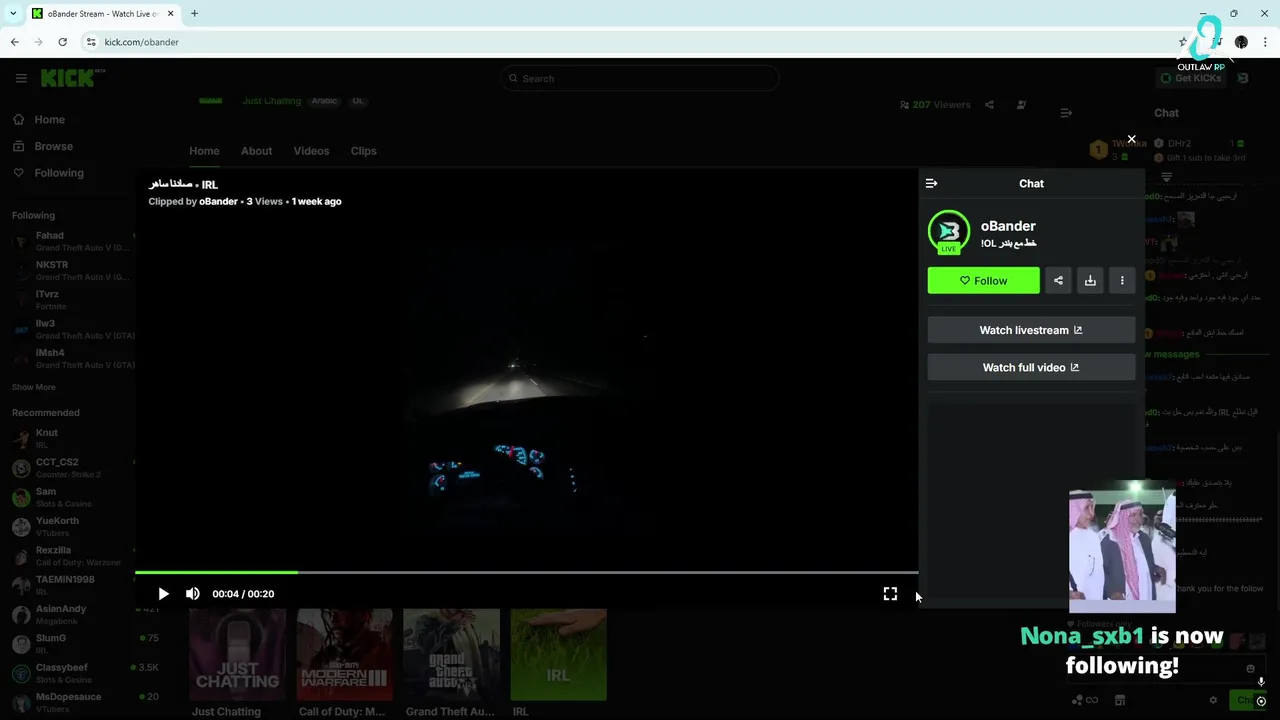
Task: Open the Just Chatting category thumbnail
Action: point(237,654)
